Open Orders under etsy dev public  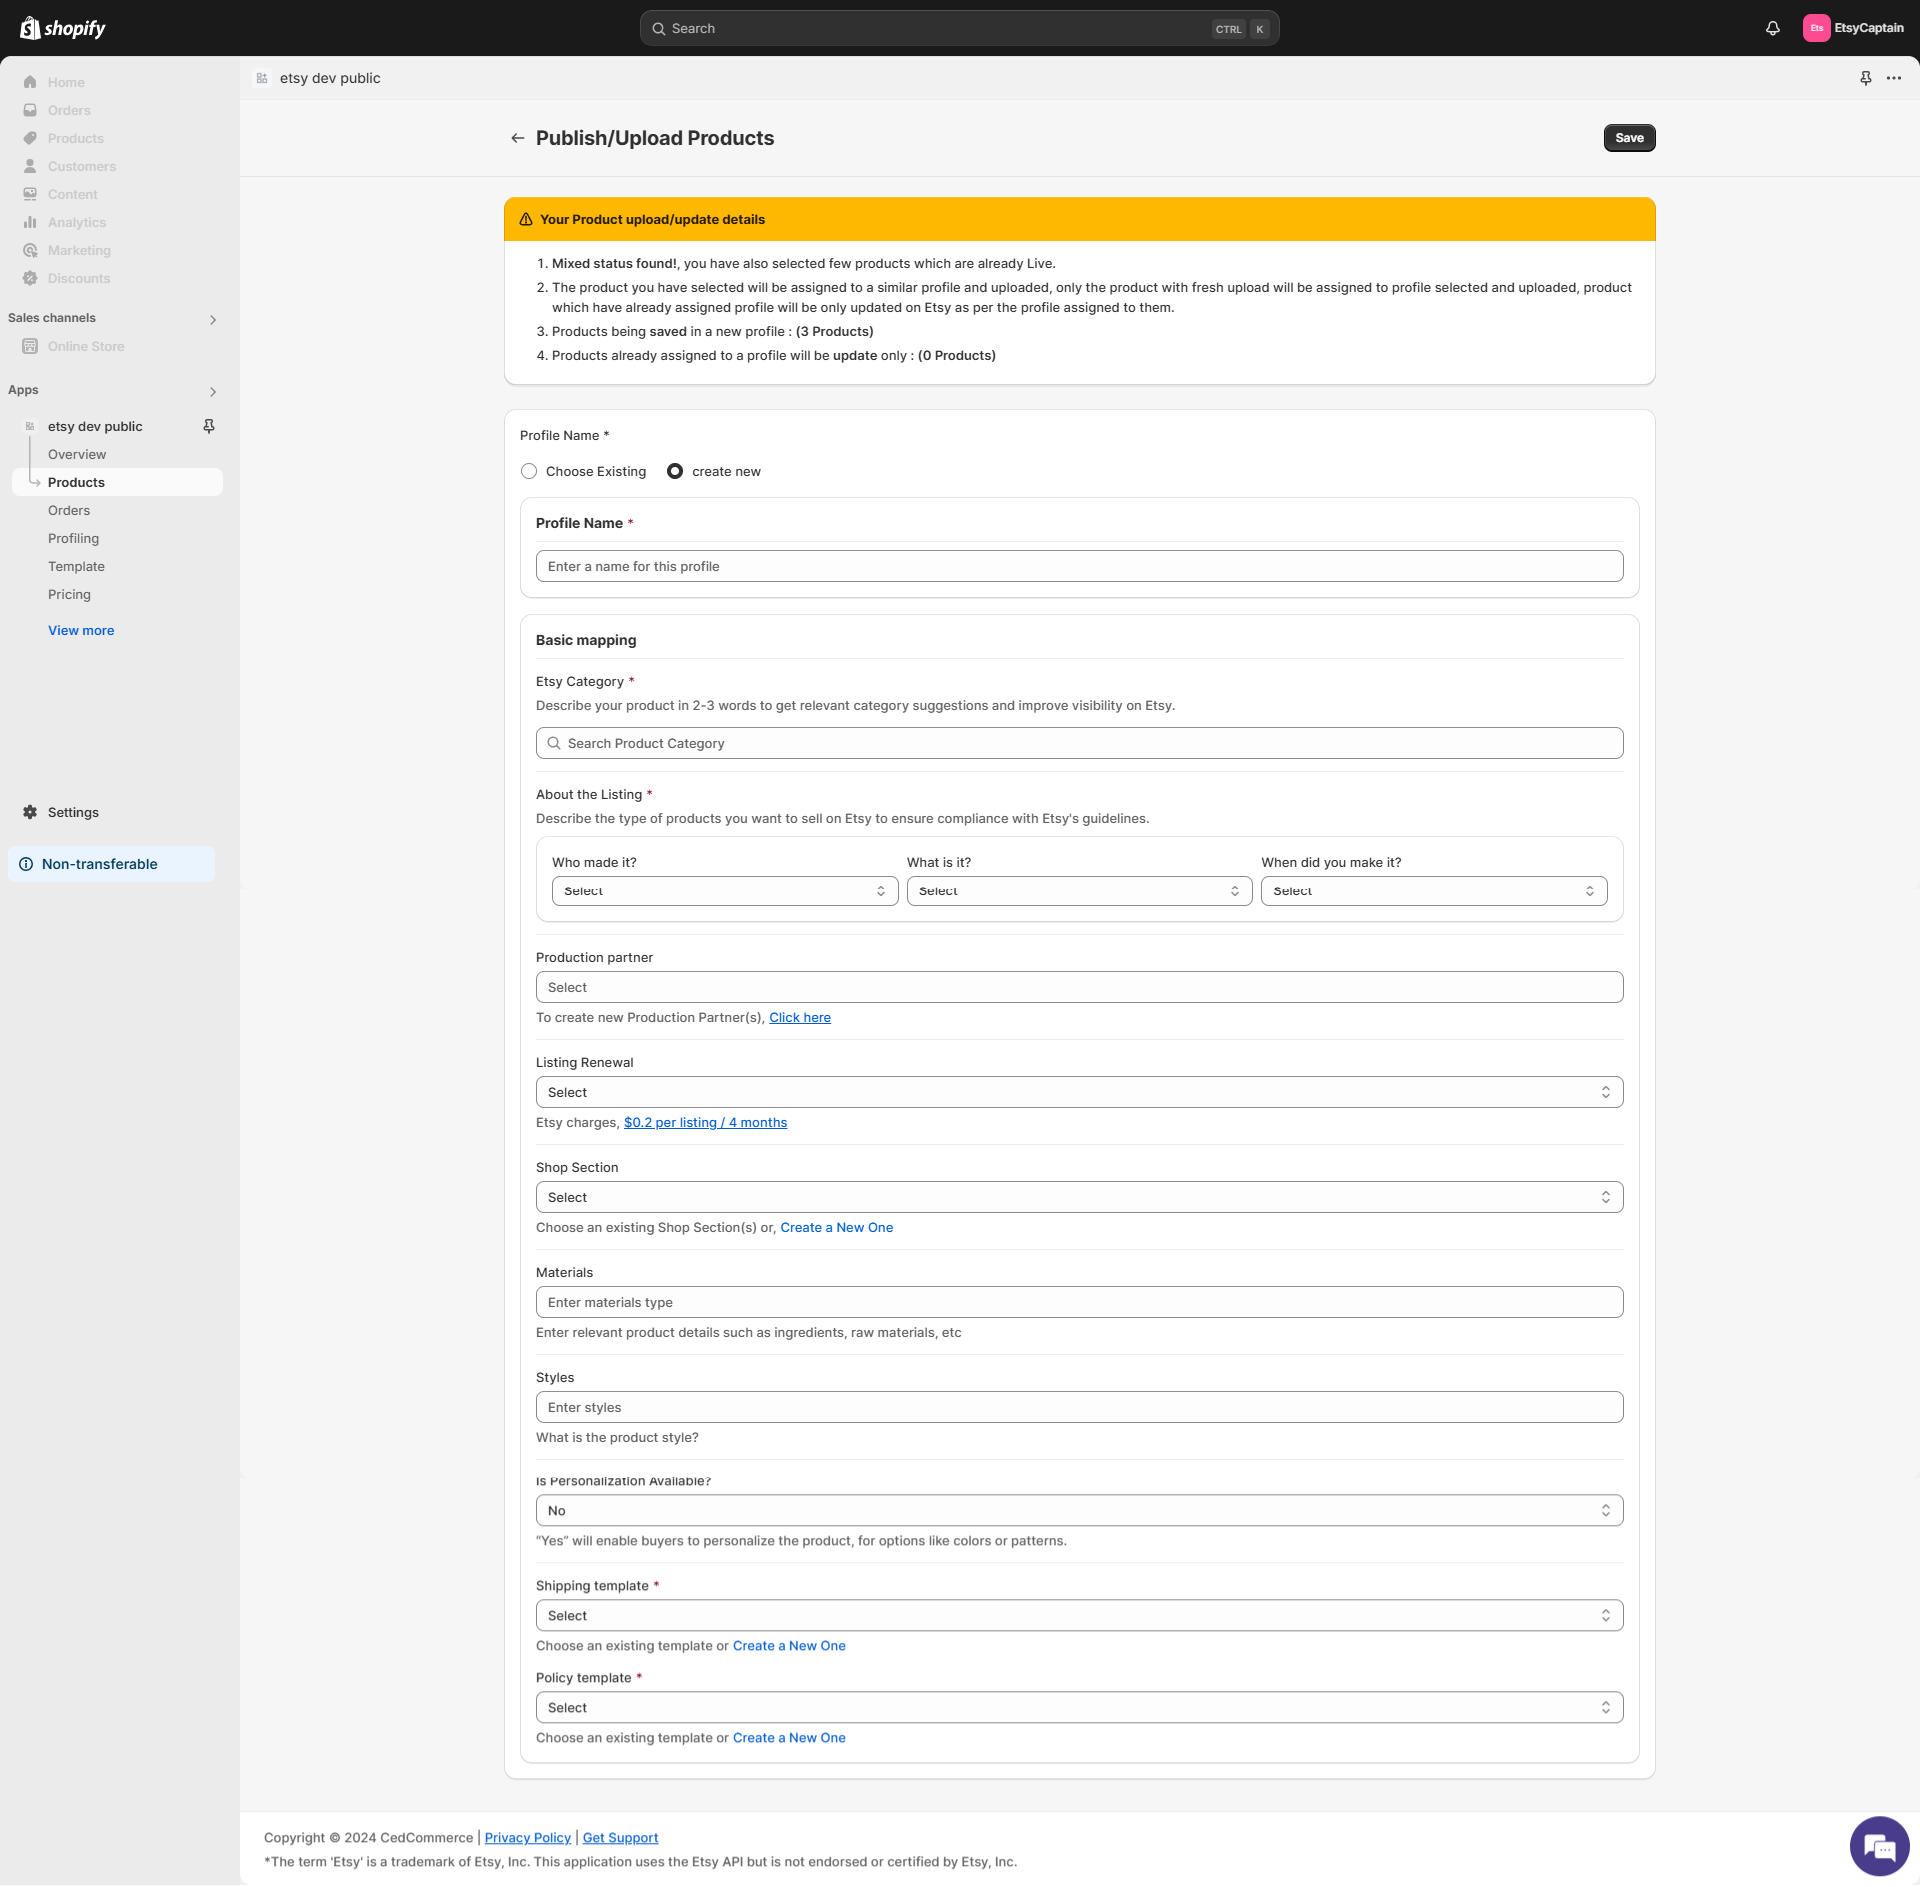click(x=69, y=510)
